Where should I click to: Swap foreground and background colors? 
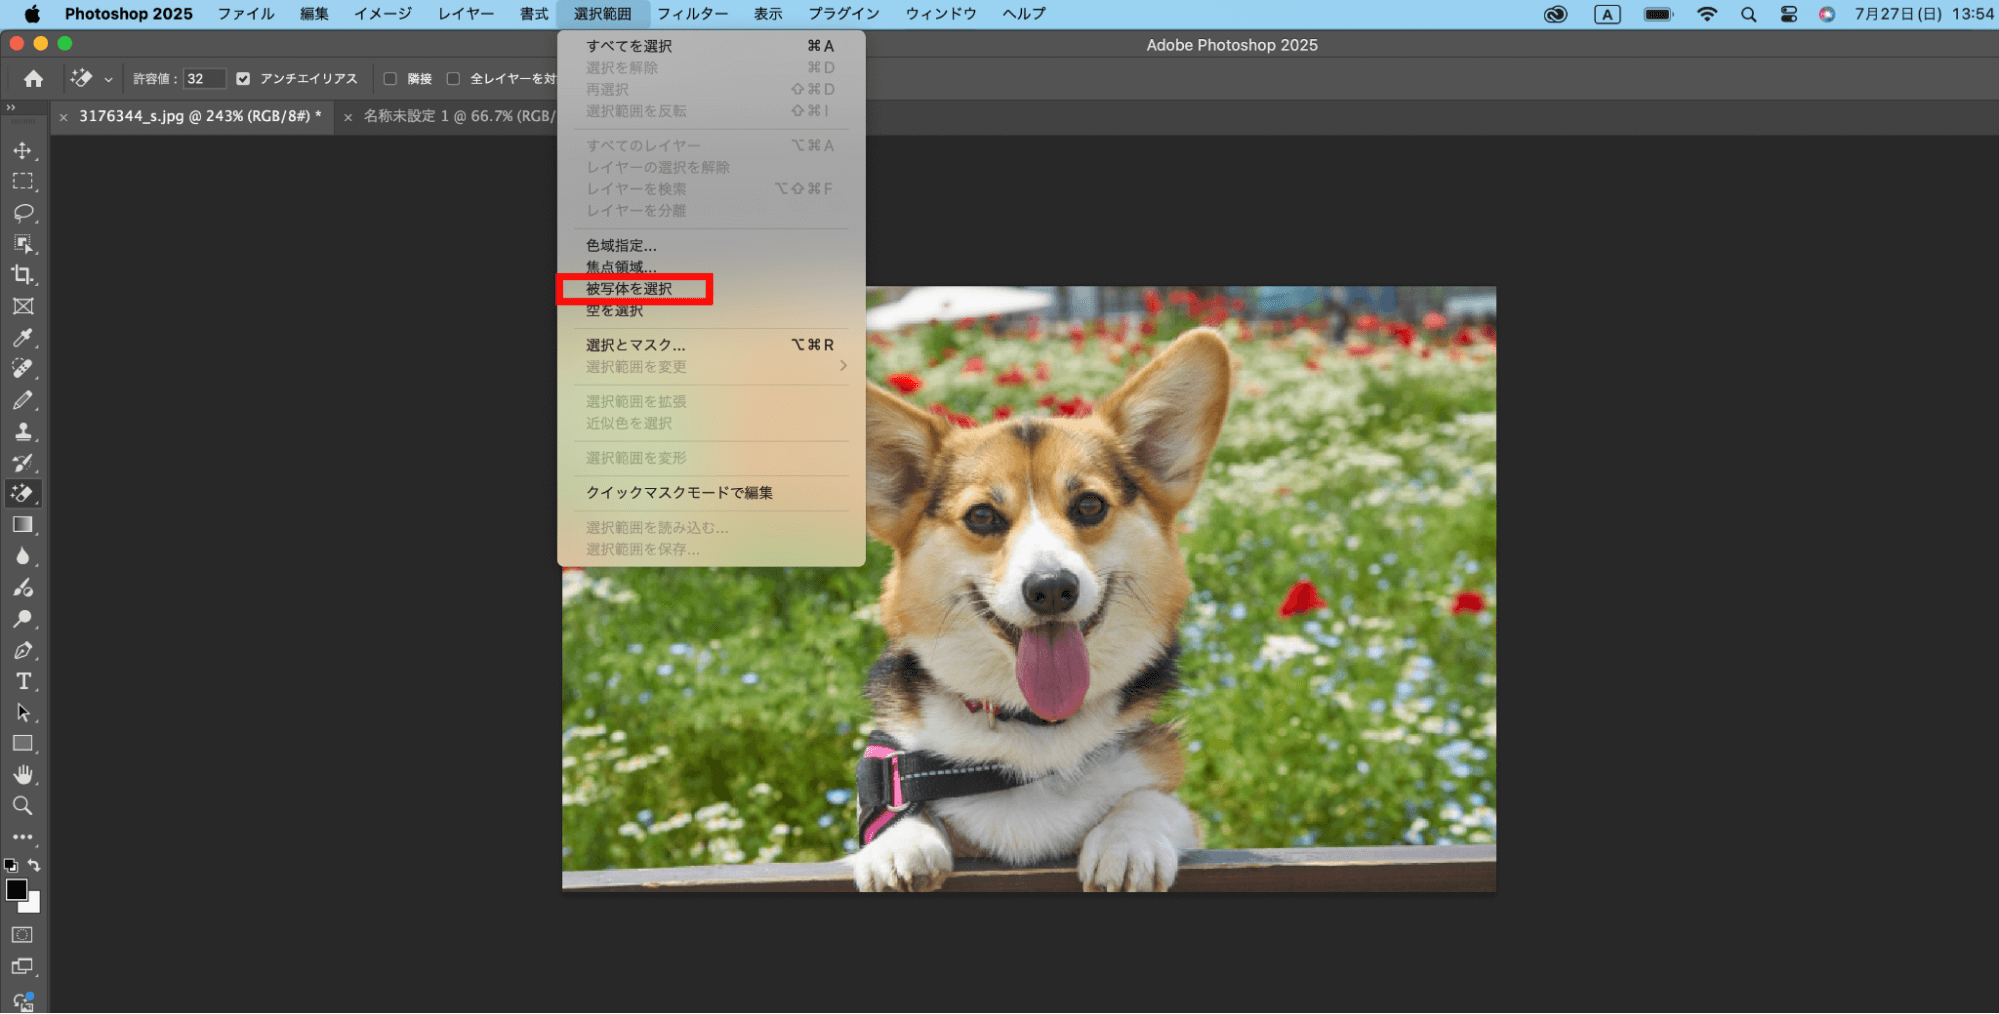pyautogui.click(x=34, y=865)
